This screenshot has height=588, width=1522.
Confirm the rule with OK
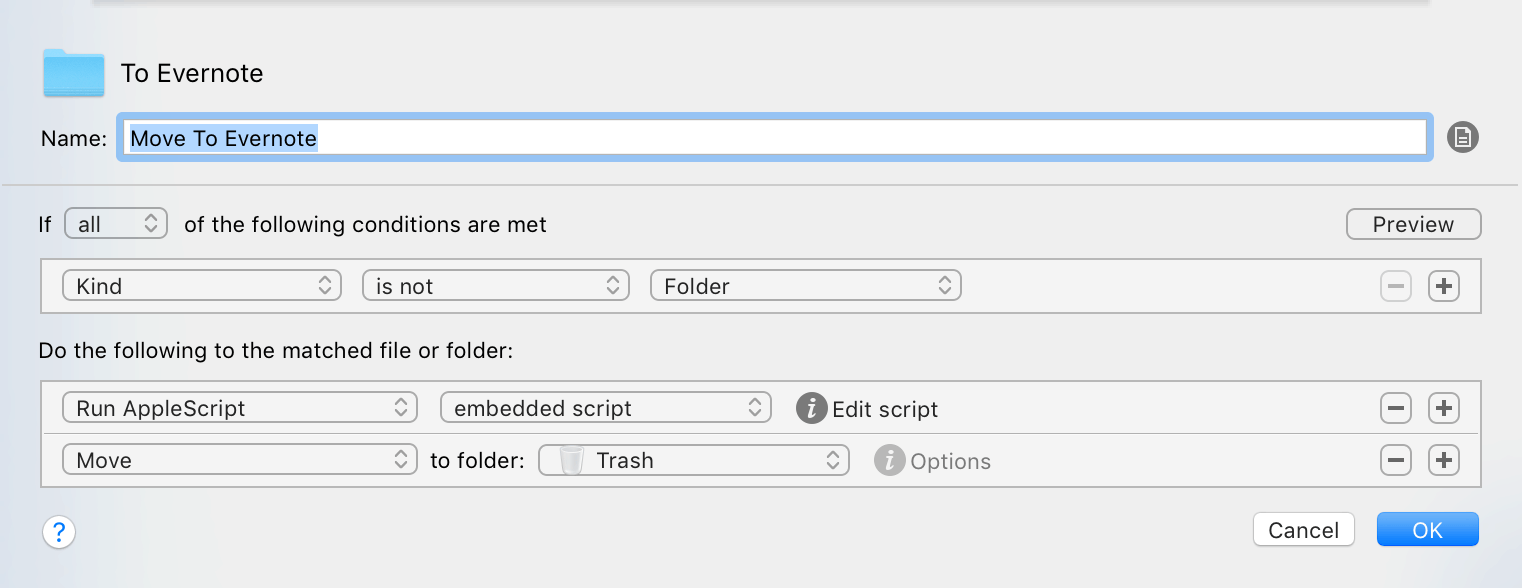(x=1427, y=530)
